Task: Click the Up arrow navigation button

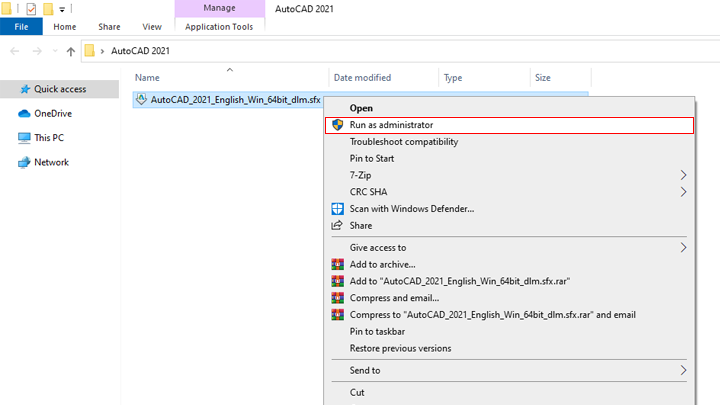Action: (70, 51)
